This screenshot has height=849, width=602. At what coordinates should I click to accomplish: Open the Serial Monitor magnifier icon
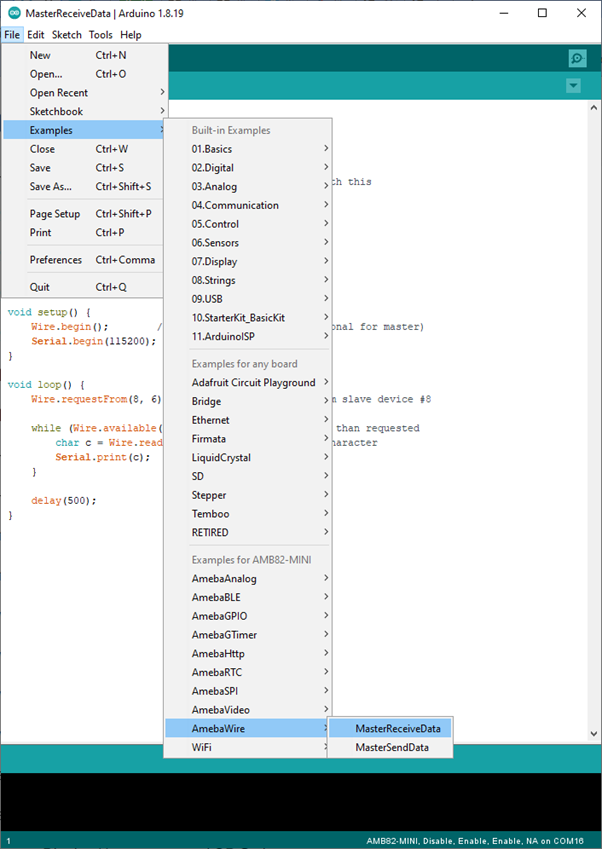[576, 58]
